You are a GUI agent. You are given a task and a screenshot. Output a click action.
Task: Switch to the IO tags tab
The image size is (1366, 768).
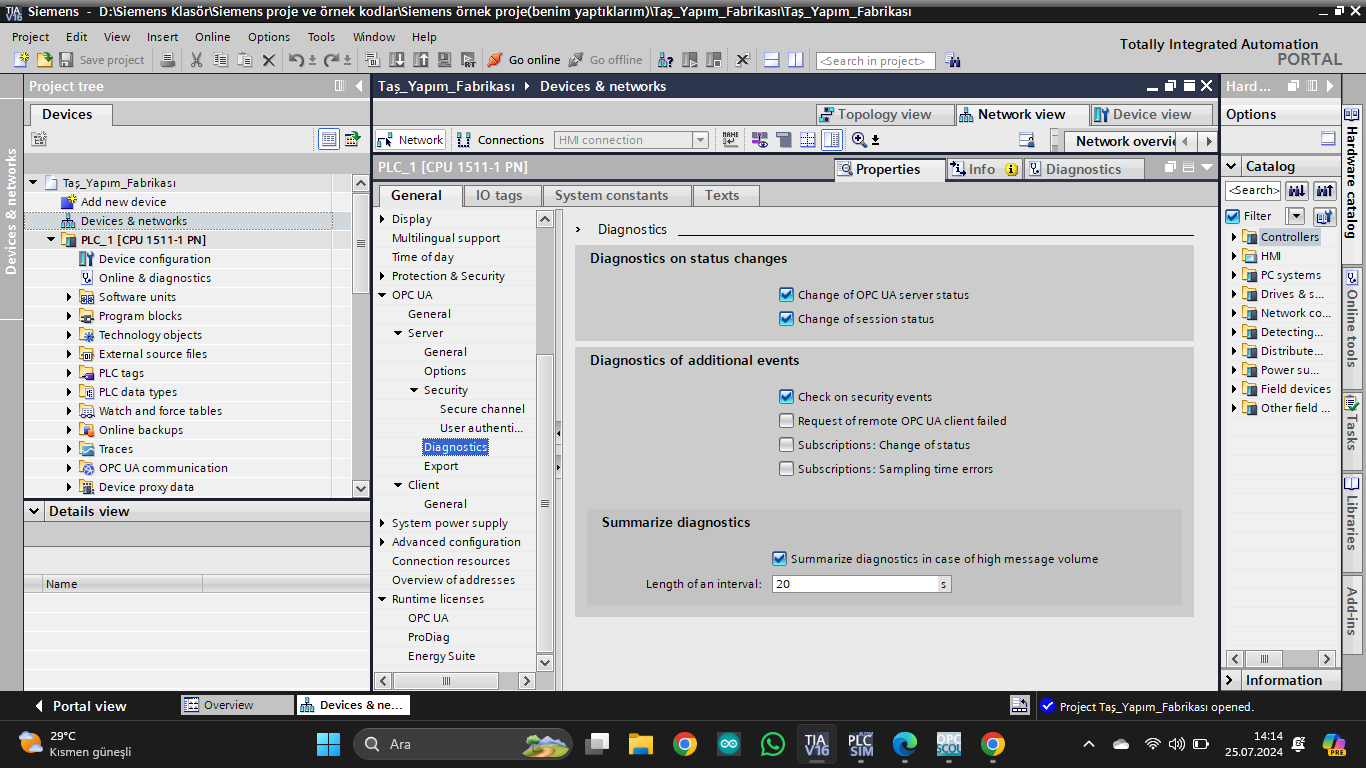[499, 195]
